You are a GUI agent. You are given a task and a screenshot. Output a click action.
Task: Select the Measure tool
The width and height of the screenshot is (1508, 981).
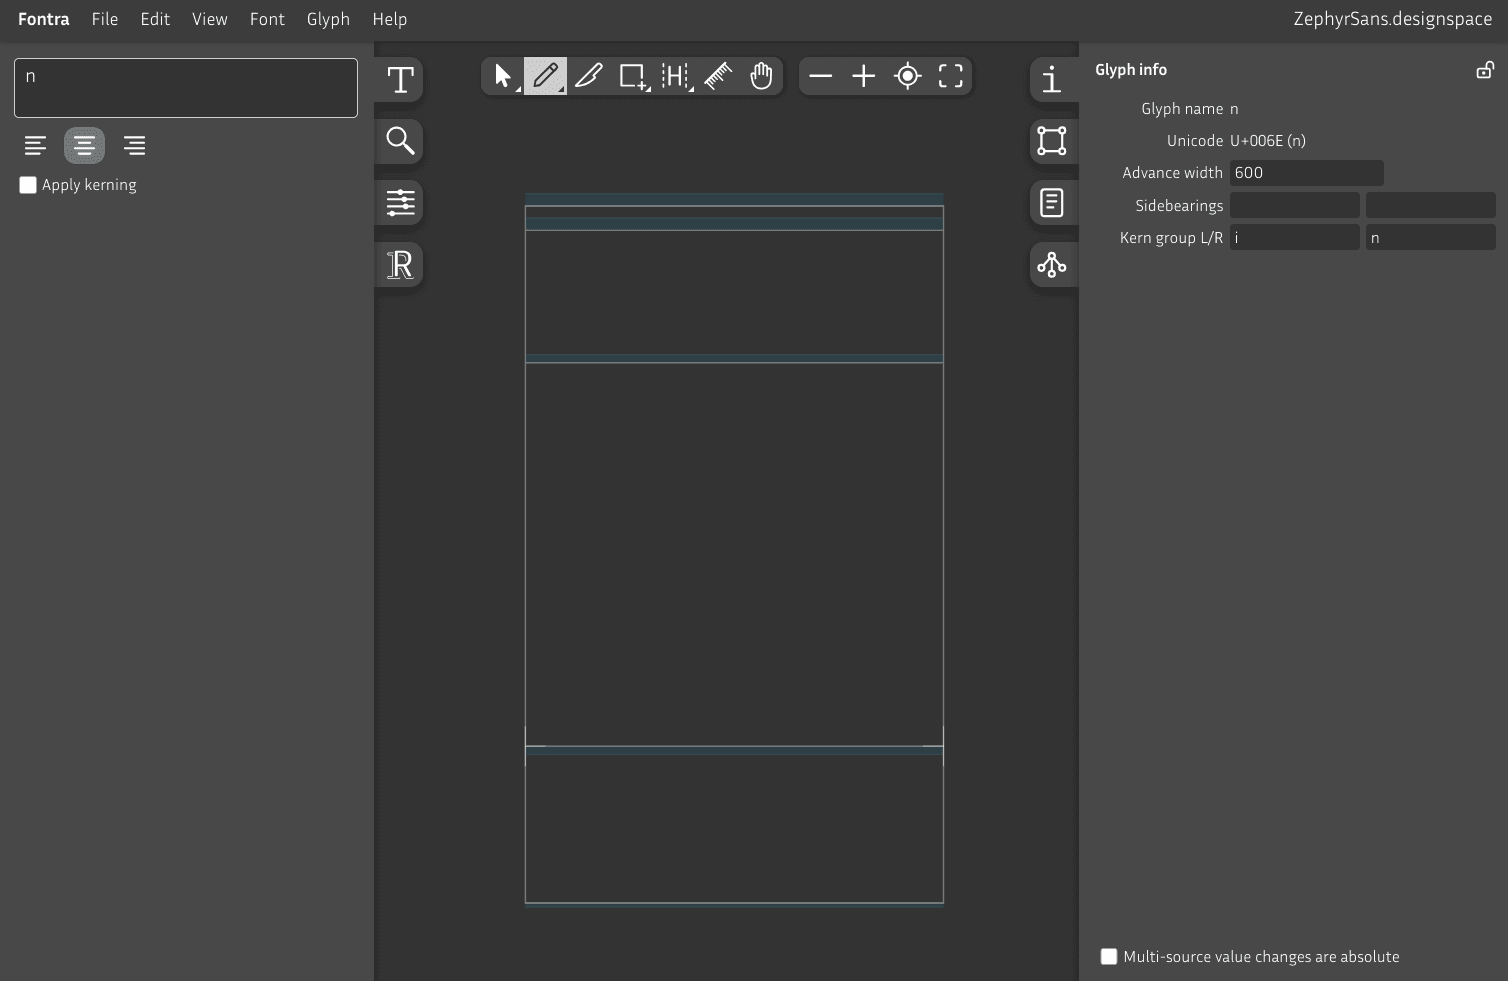click(676, 75)
